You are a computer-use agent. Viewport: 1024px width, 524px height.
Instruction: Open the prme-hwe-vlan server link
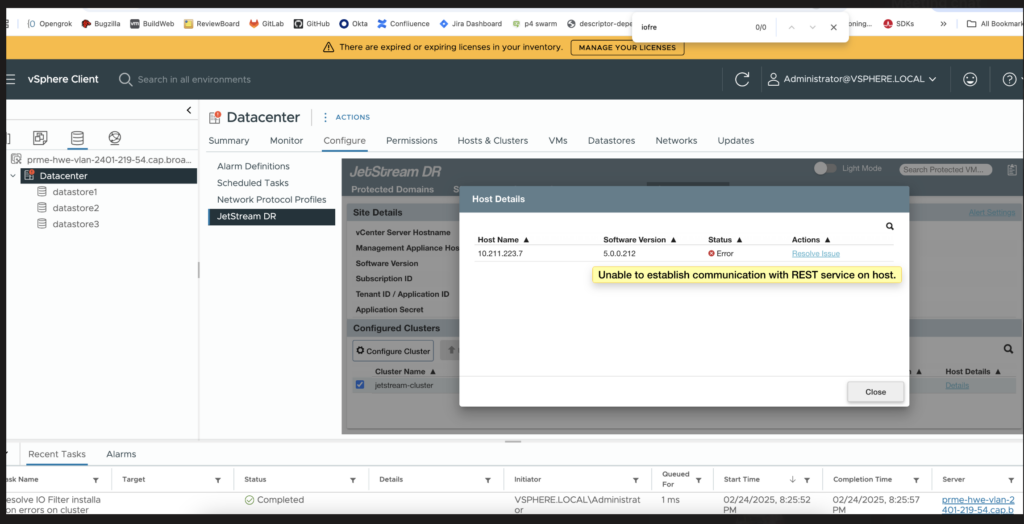(x=978, y=505)
